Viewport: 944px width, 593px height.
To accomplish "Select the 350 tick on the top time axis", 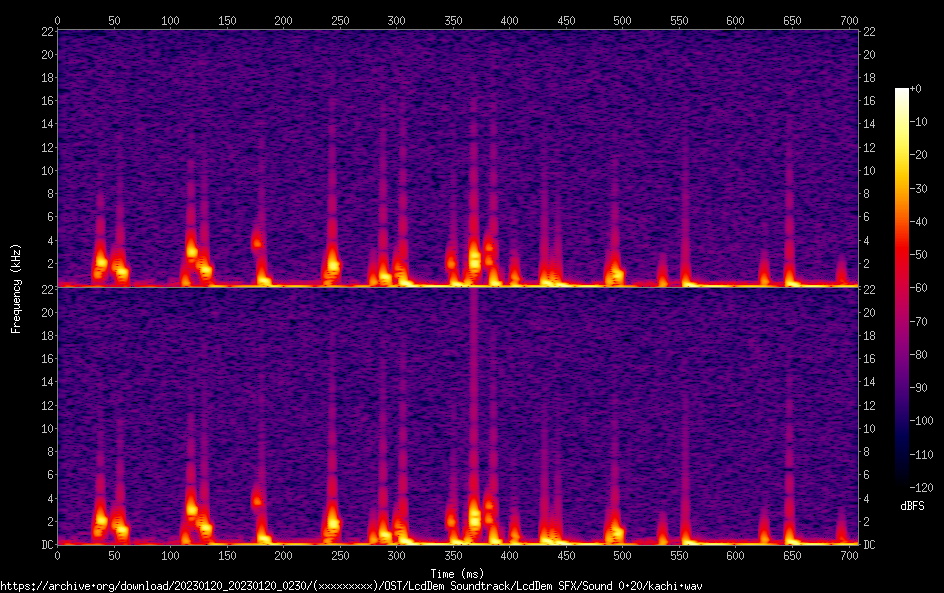I will (x=453, y=20).
